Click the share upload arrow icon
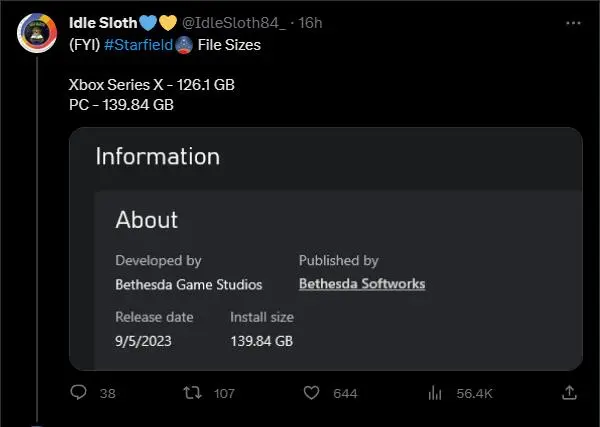 [568, 393]
